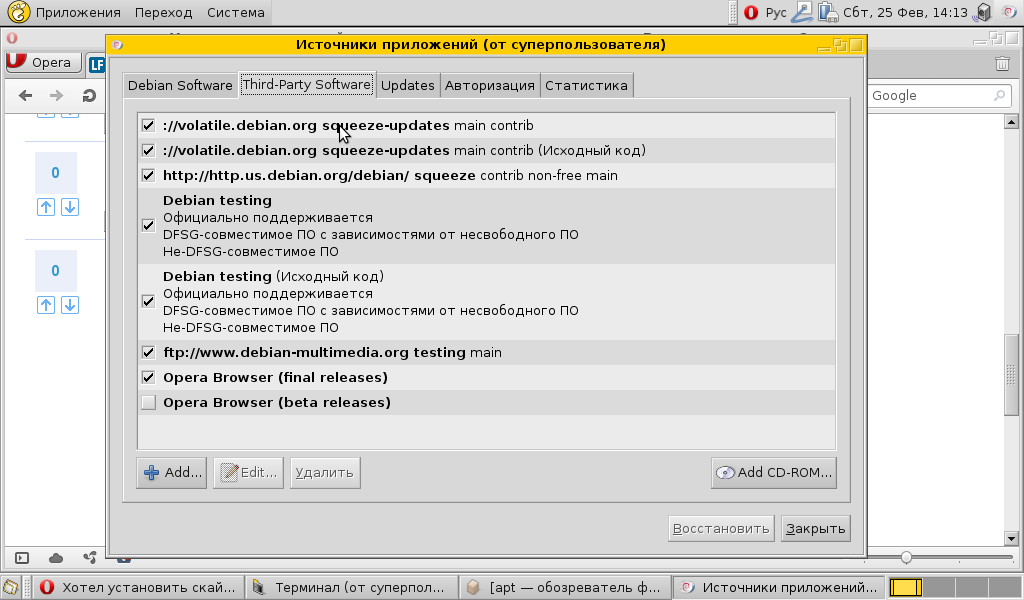Click the search magnifier in Opera's Google field

(x=999, y=95)
